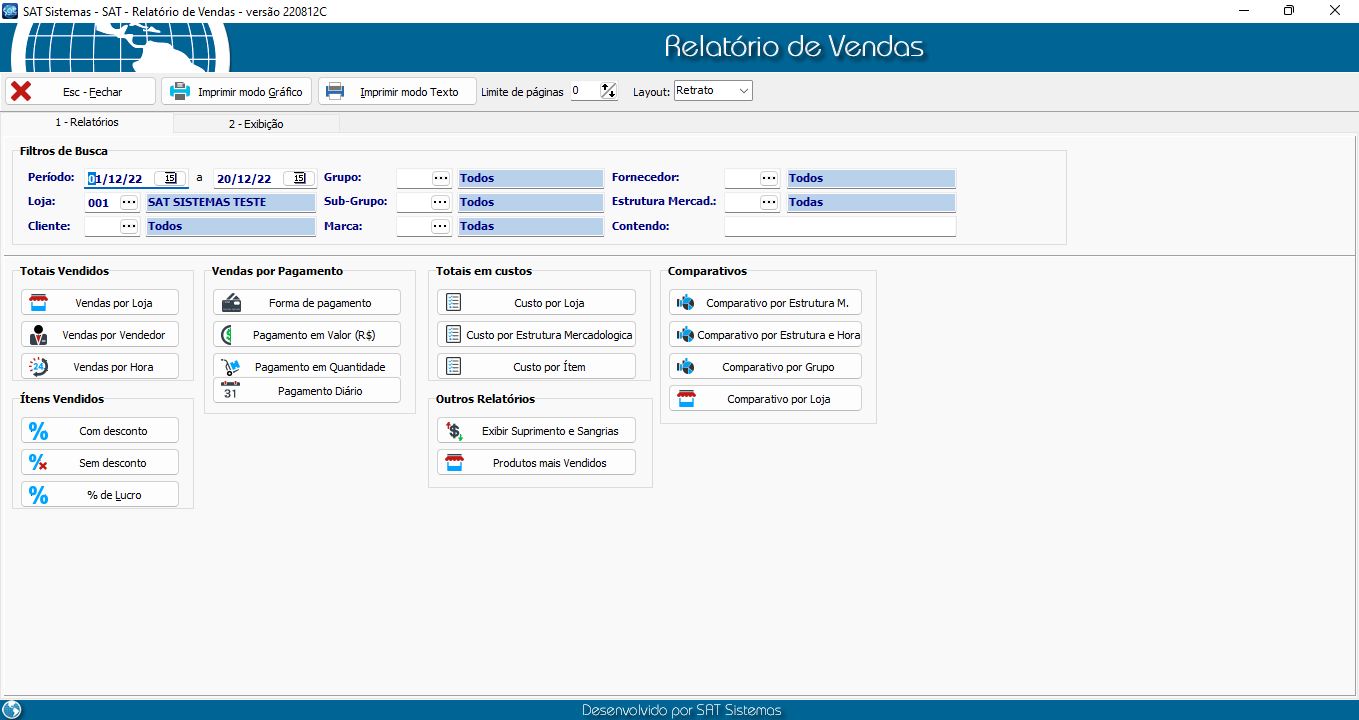Click the Esc - Fechar button

80,91
